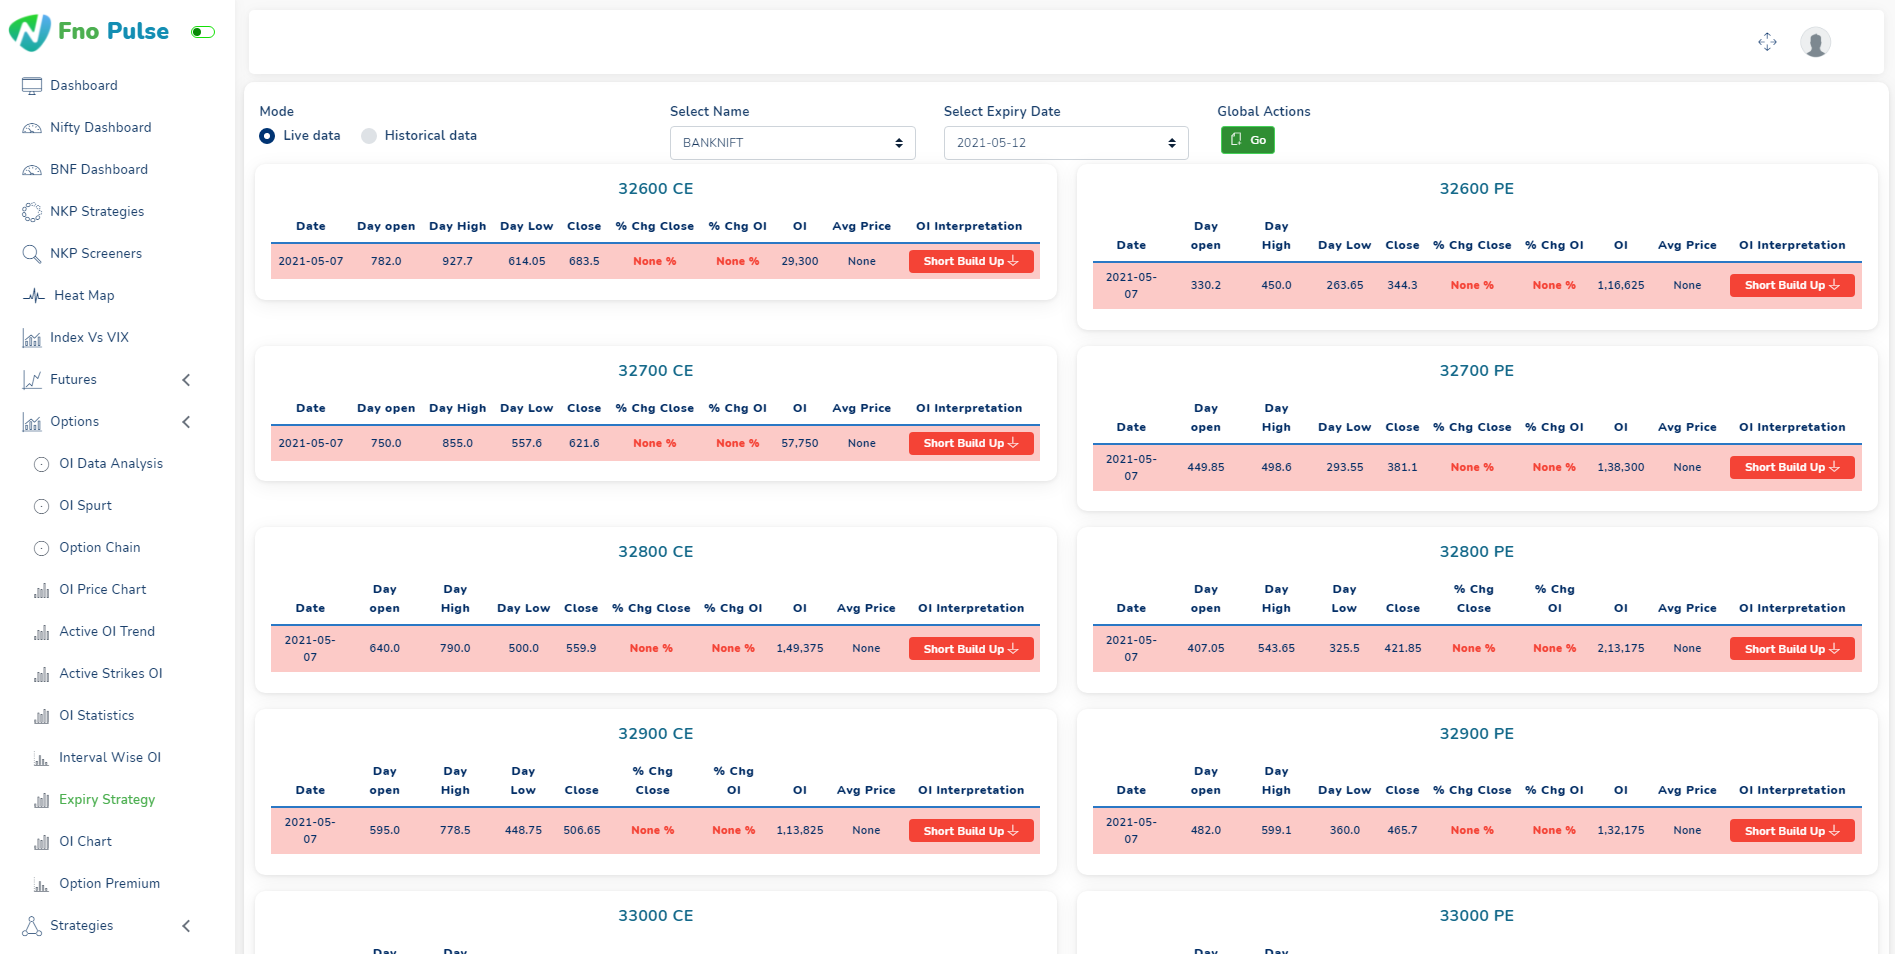The width and height of the screenshot is (1895, 954).
Task: Click the 33000 CE card title
Action: 655,916
